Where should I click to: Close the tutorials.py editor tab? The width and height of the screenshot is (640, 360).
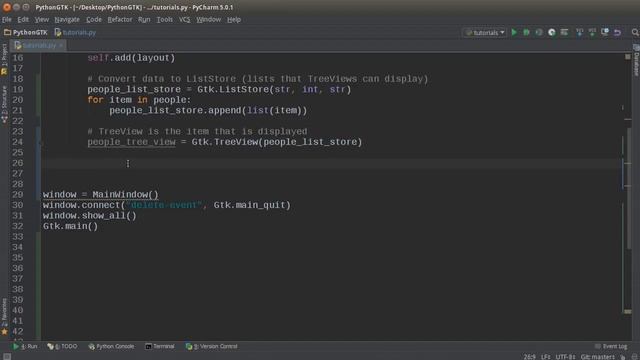tap(61, 46)
